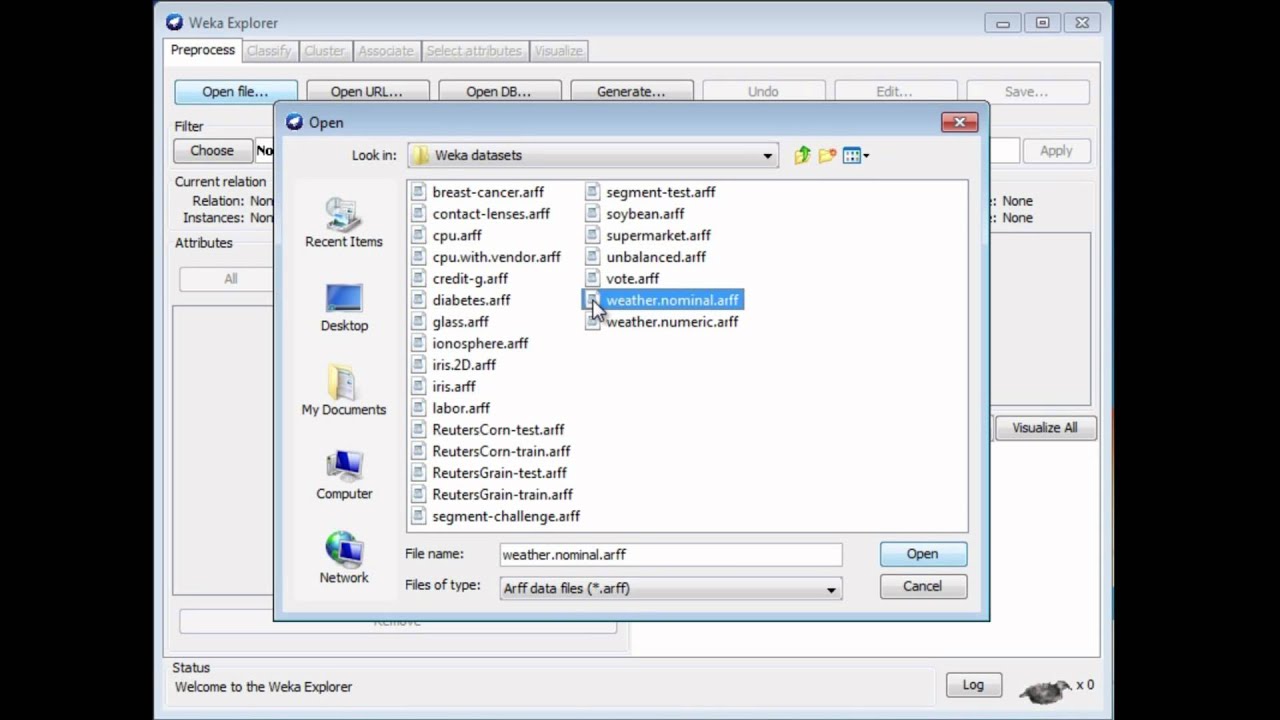The width and height of the screenshot is (1280, 720).
Task: Go to Desktop shortcut
Action: (343, 307)
